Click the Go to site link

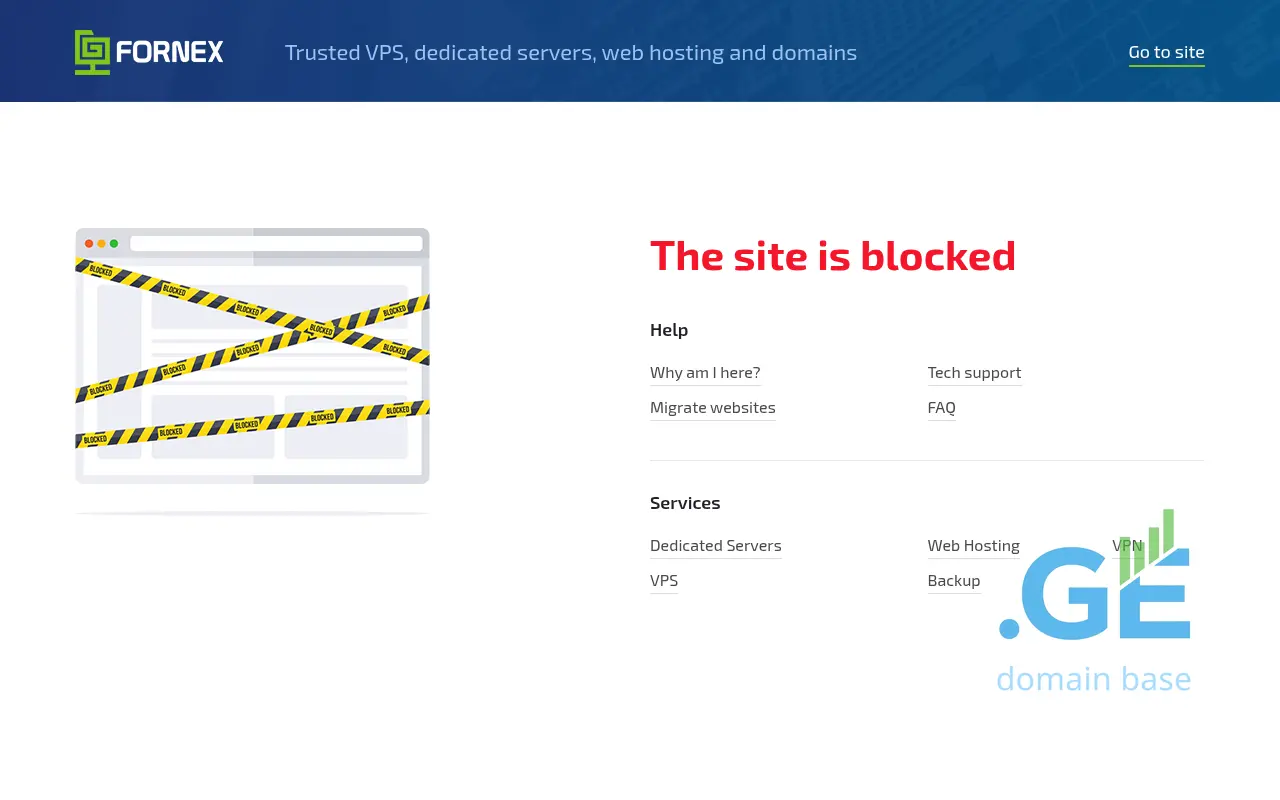click(x=1166, y=52)
